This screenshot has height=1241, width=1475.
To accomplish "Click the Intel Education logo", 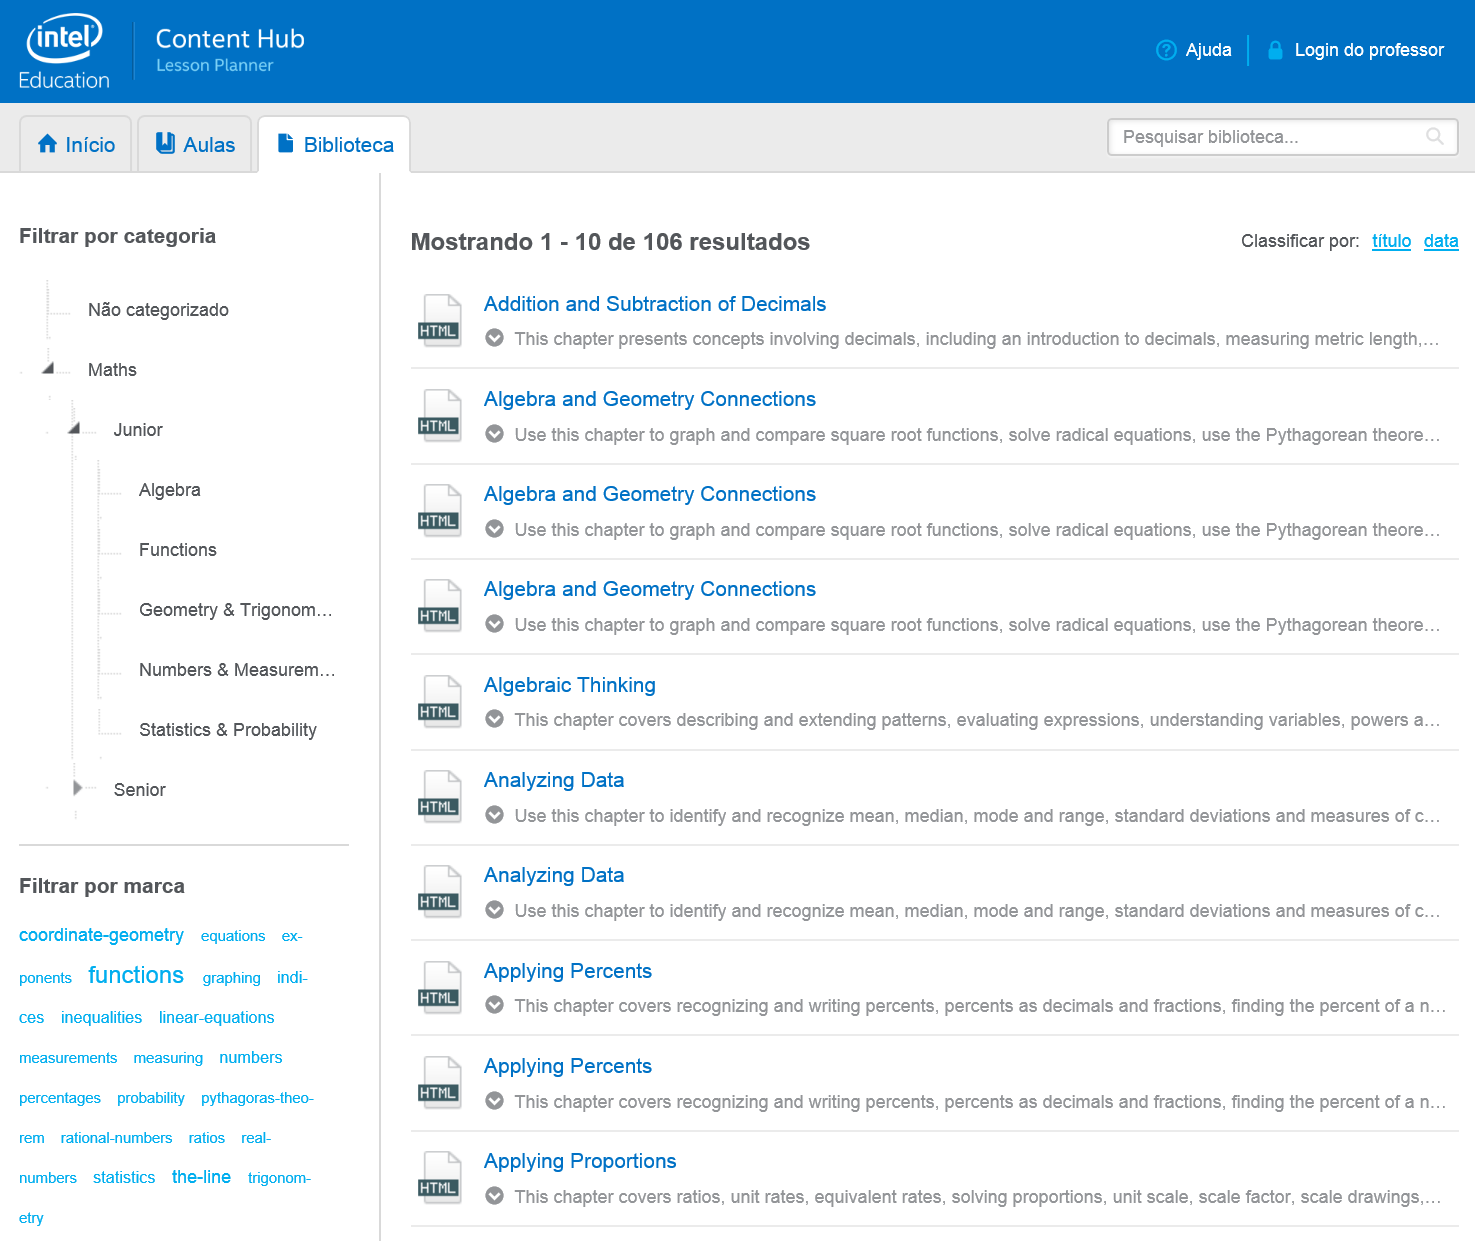I will 64,52.
